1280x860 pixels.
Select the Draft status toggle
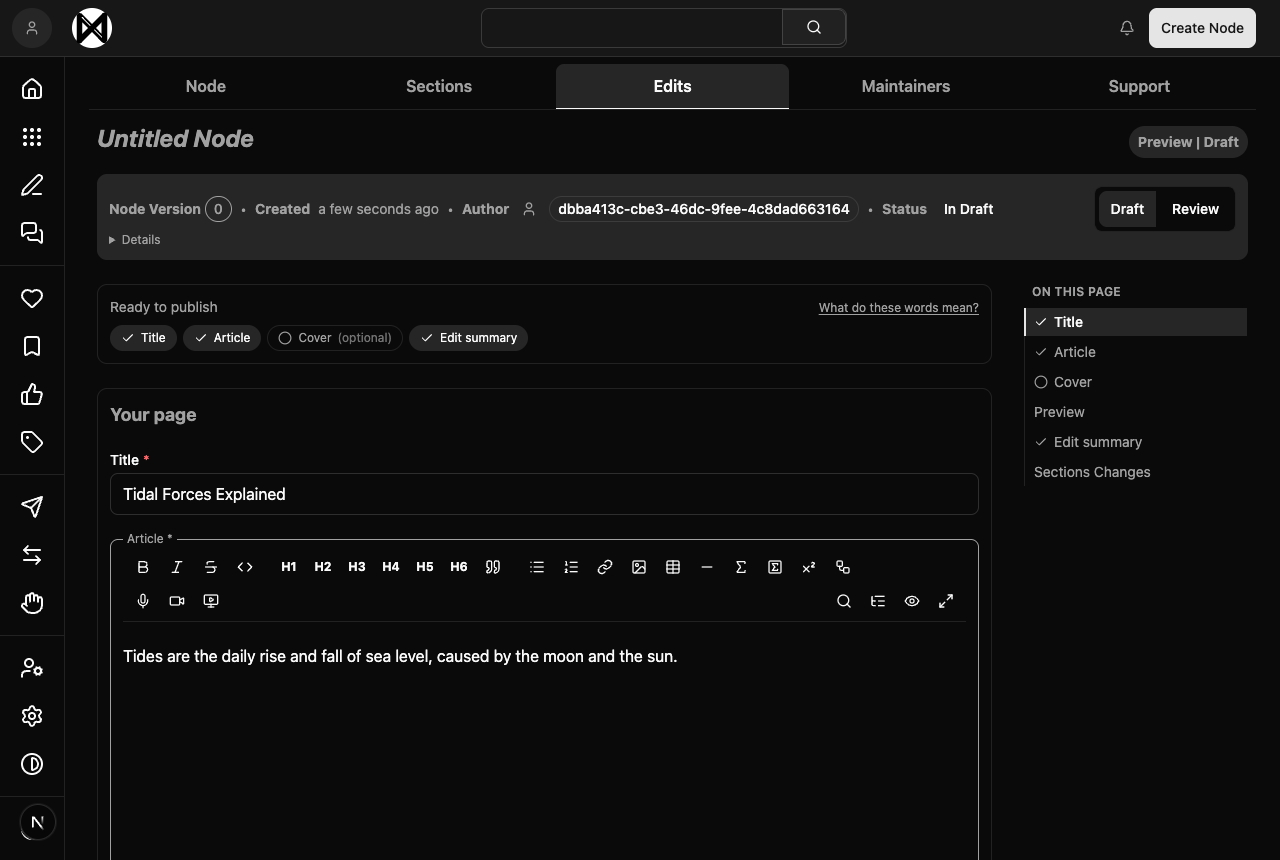pos(1127,209)
